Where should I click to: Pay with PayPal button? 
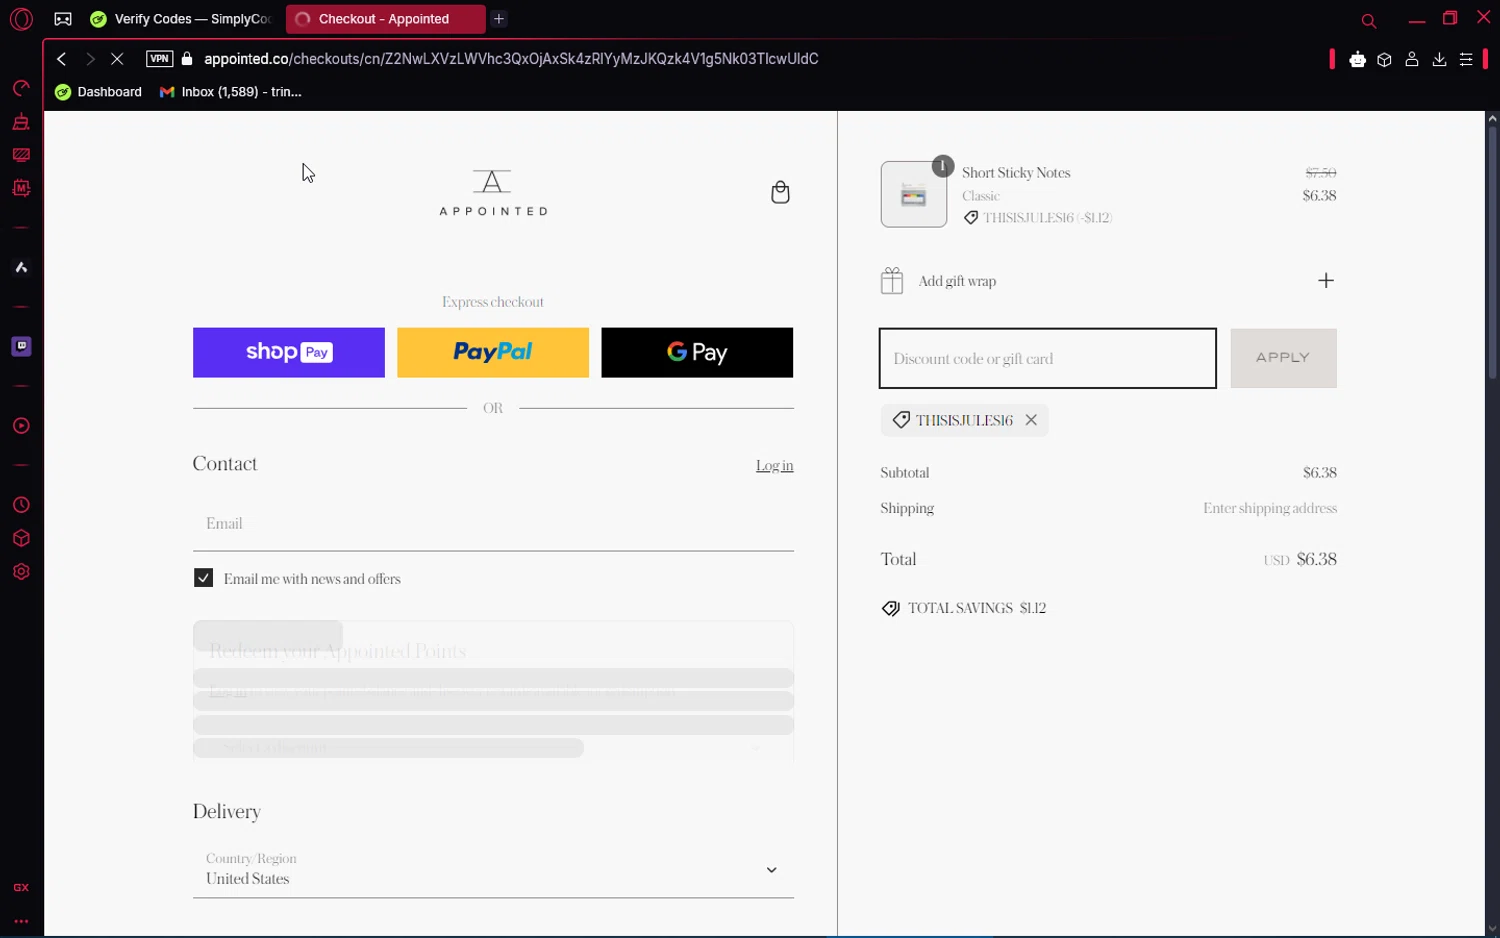click(493, 352)
